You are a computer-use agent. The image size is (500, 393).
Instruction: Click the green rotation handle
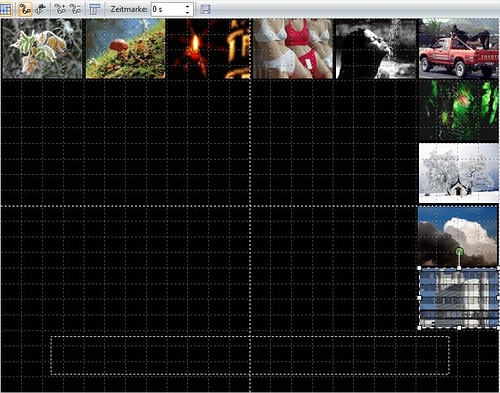click(459, 251)
